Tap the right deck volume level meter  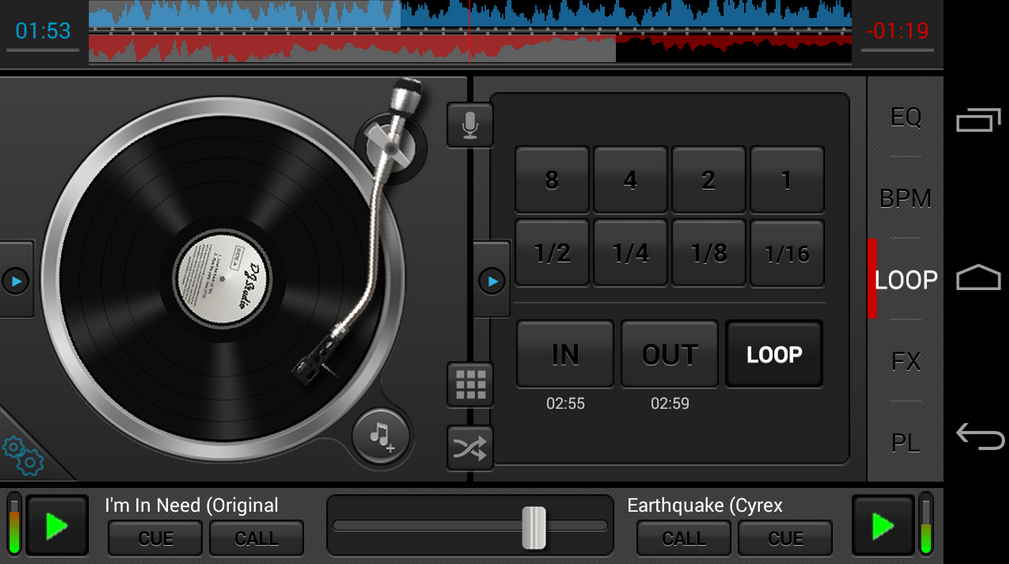coord(925,524)
